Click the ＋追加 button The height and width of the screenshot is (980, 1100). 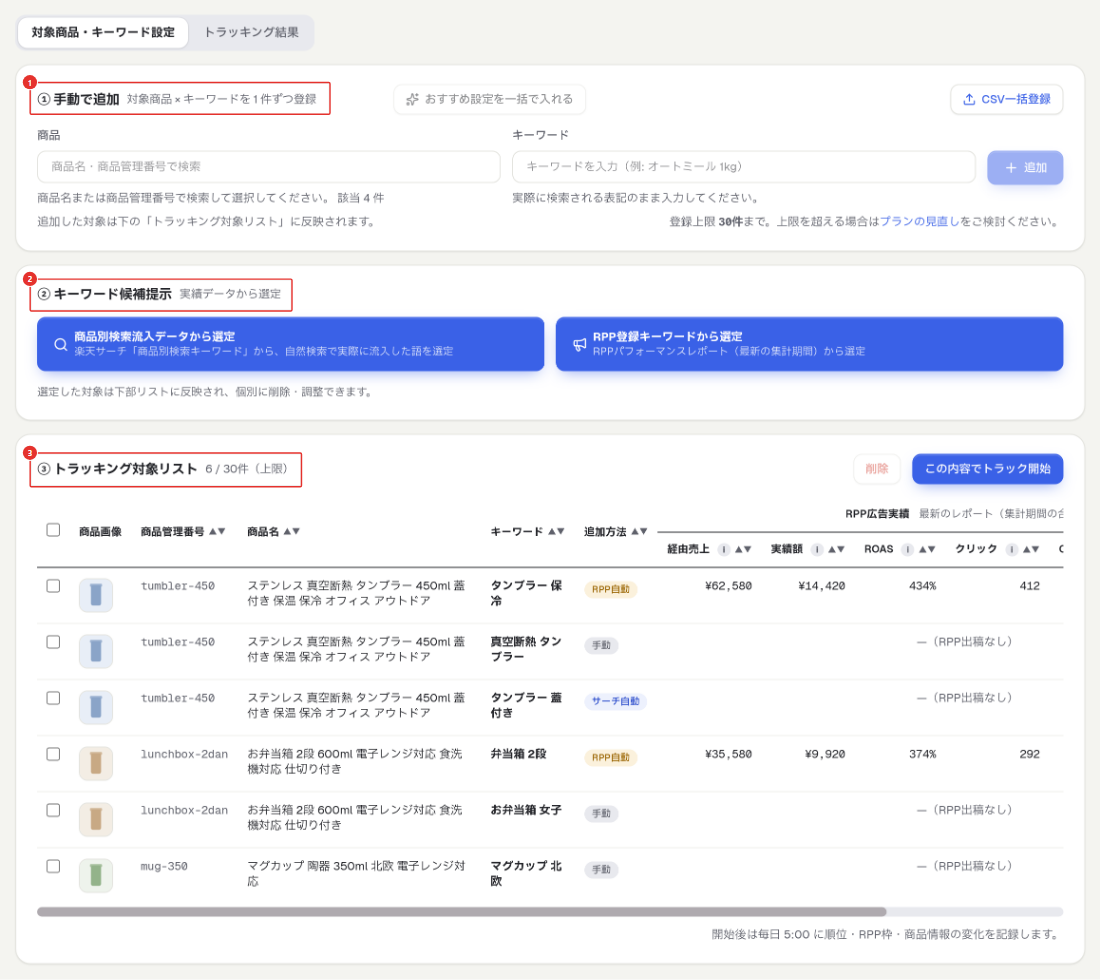click(1025, 168)
